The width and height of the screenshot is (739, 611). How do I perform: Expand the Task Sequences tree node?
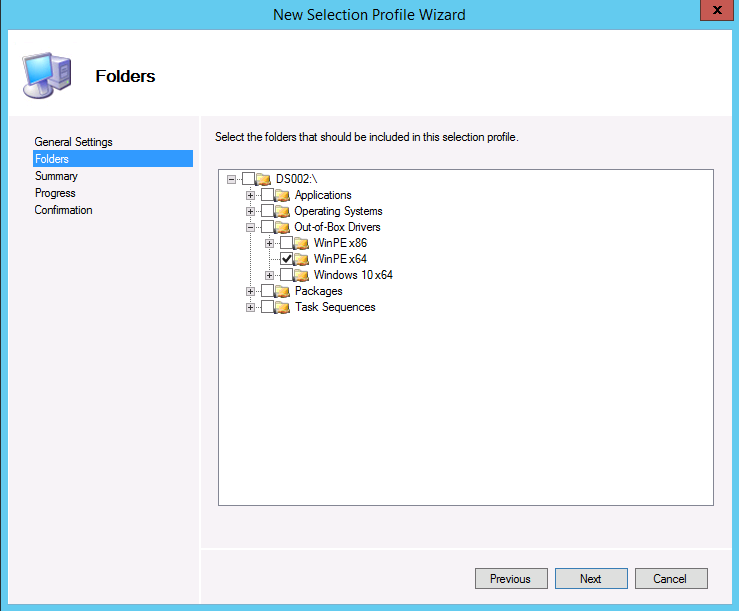[250, 307]
